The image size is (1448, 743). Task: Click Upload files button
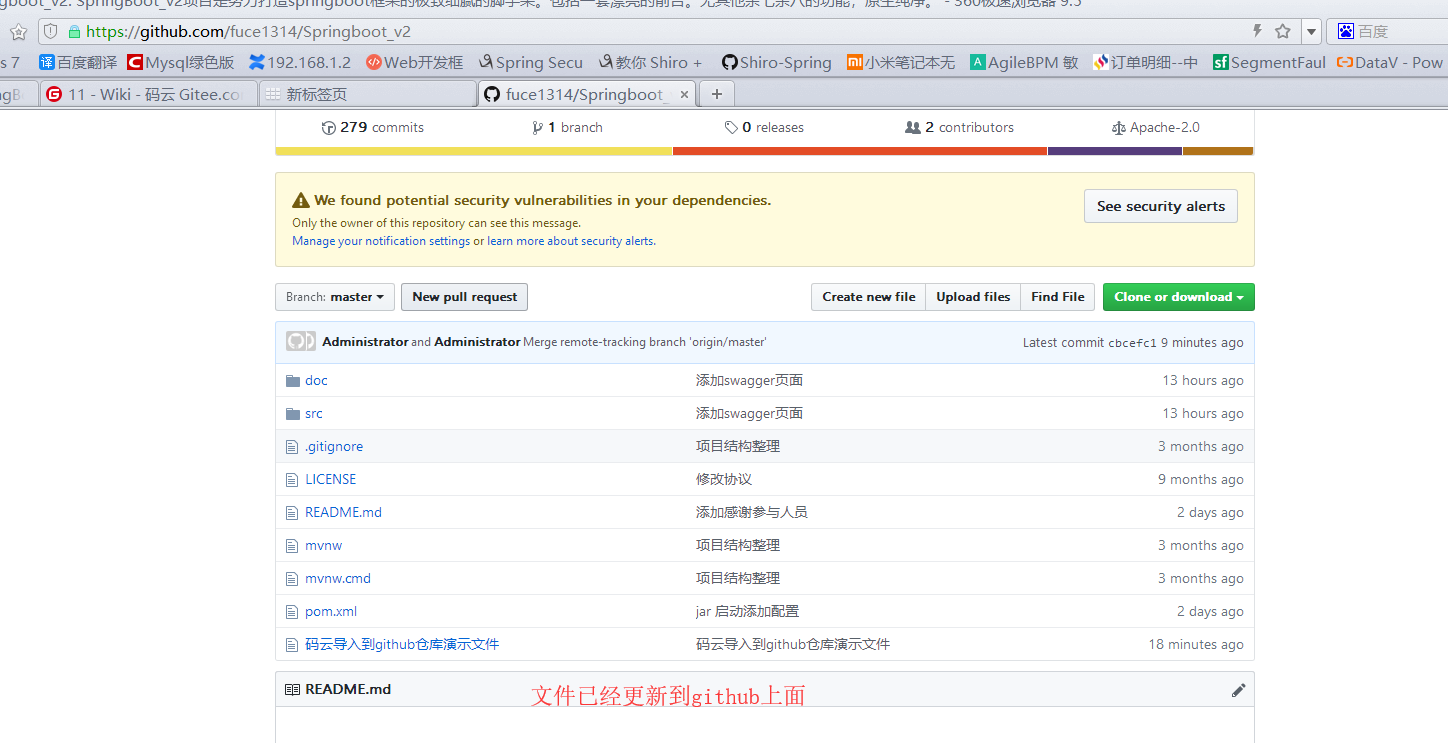pyautogui.click(x=973, y=297)
